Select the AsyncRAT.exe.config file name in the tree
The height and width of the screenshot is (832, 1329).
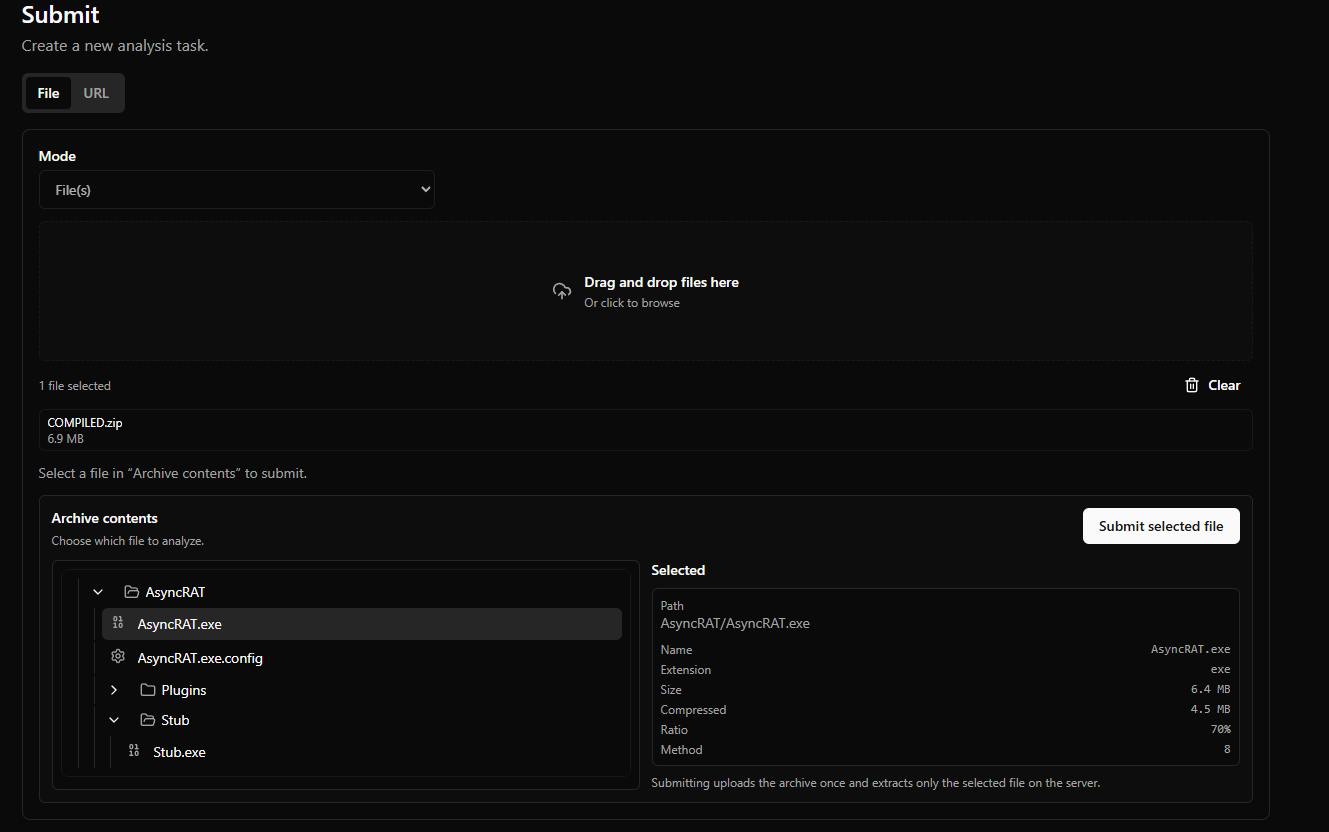pos(200,658)
